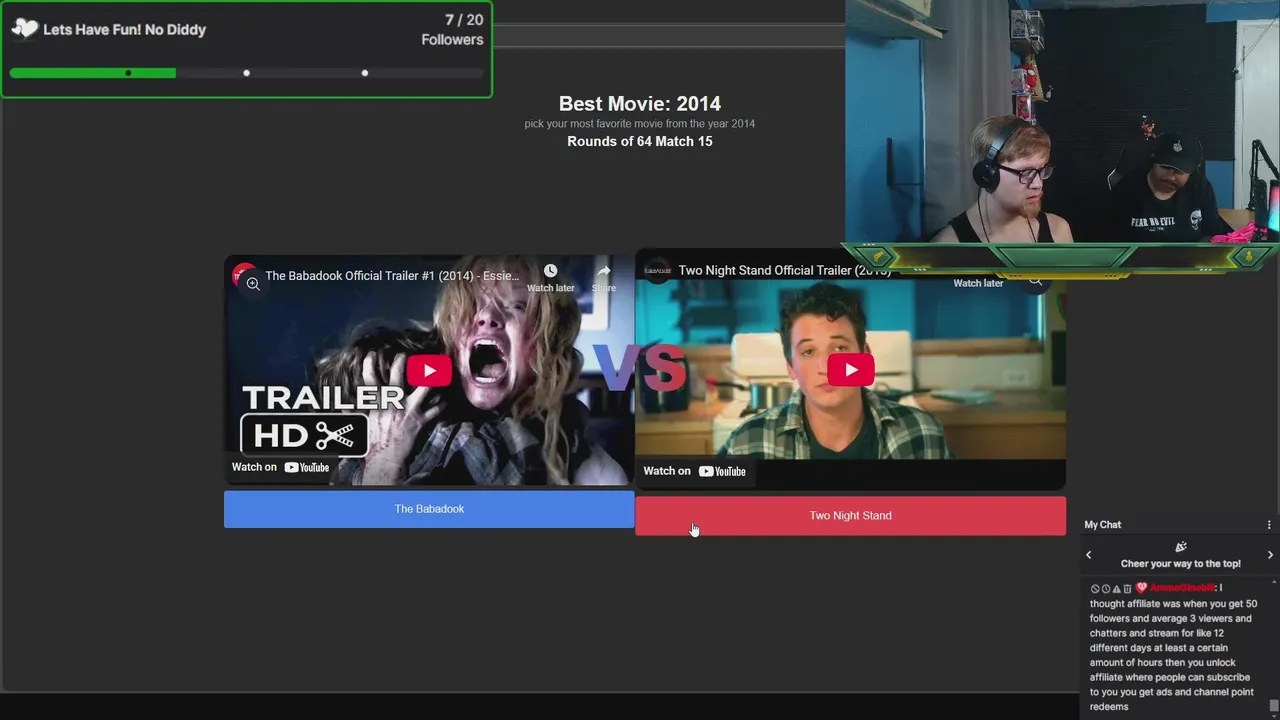Click heart icon in follower goal widget
1280x720 pixels.
tap(25, 29)
